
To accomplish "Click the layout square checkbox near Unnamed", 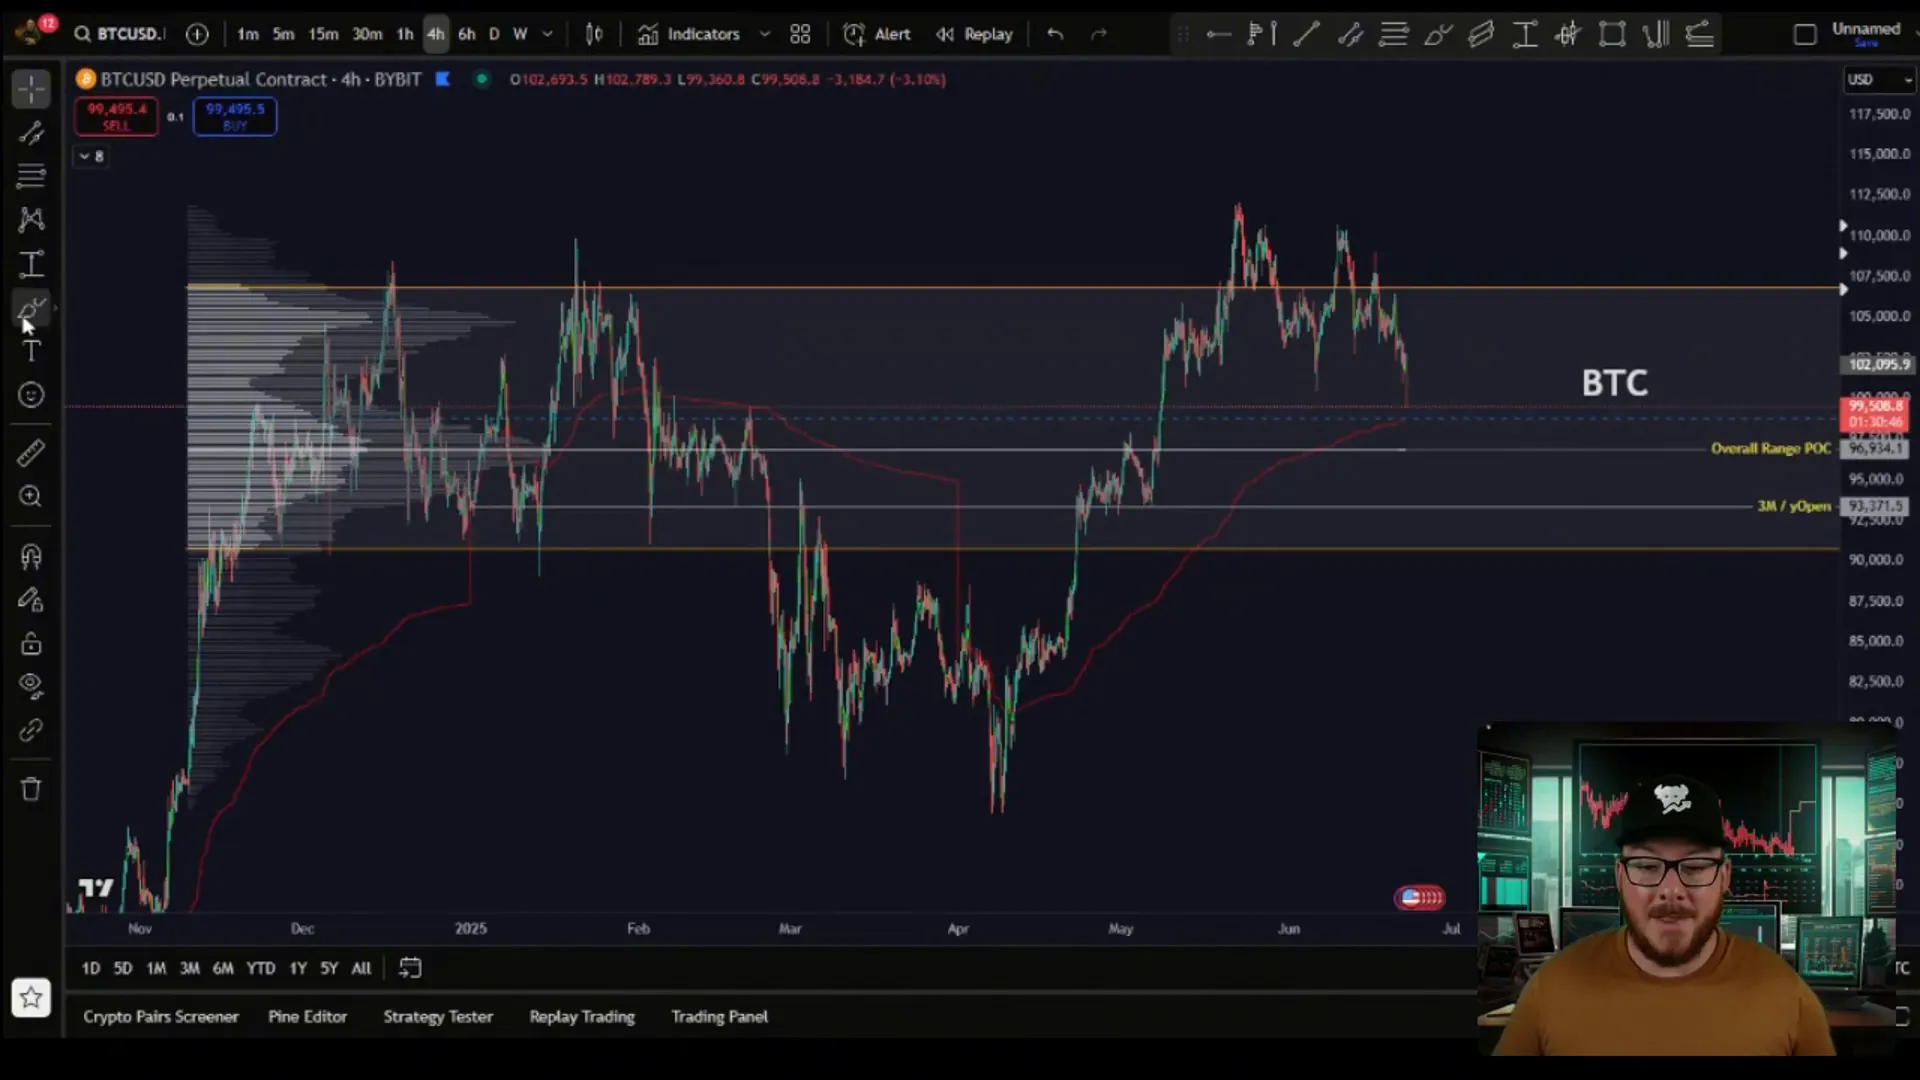I will tap(1804, 34).
